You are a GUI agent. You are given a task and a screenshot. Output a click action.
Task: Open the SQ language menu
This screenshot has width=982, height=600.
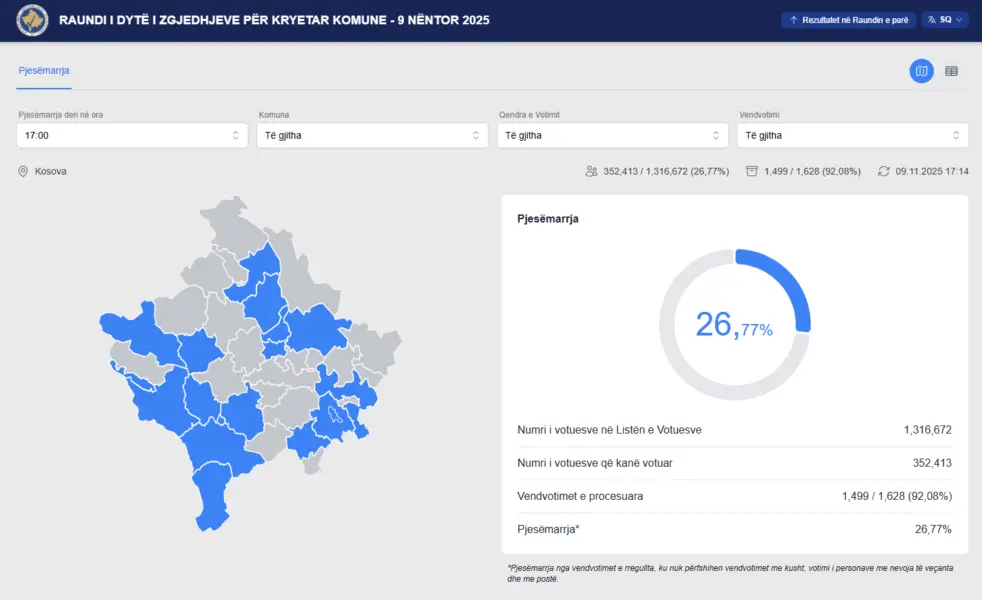[x=945, y=20]
